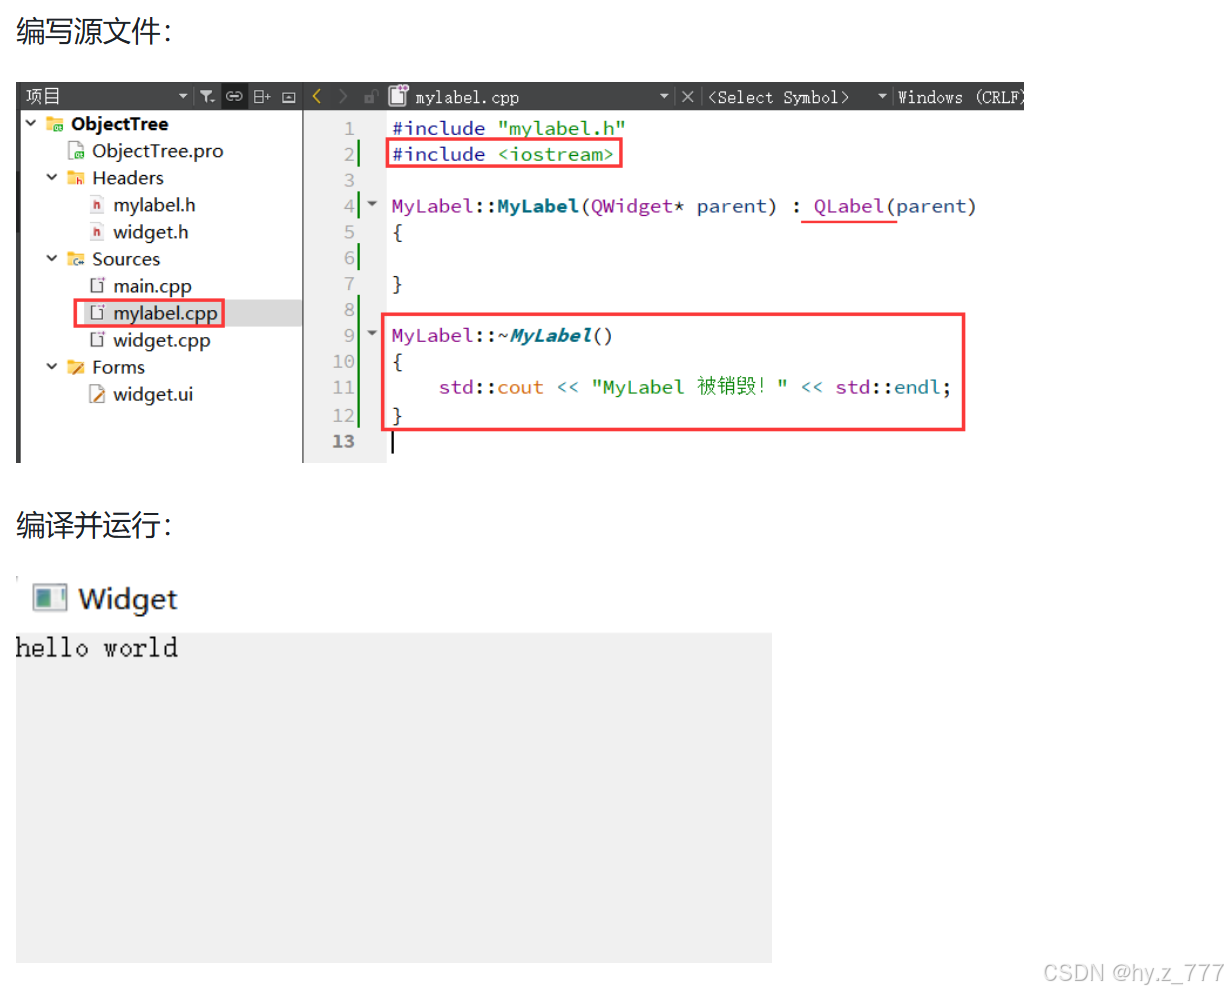Viewport: 1228px width, 992px height.
Task: Click the widget.ui form icon
Action: (x=97, y=394)
